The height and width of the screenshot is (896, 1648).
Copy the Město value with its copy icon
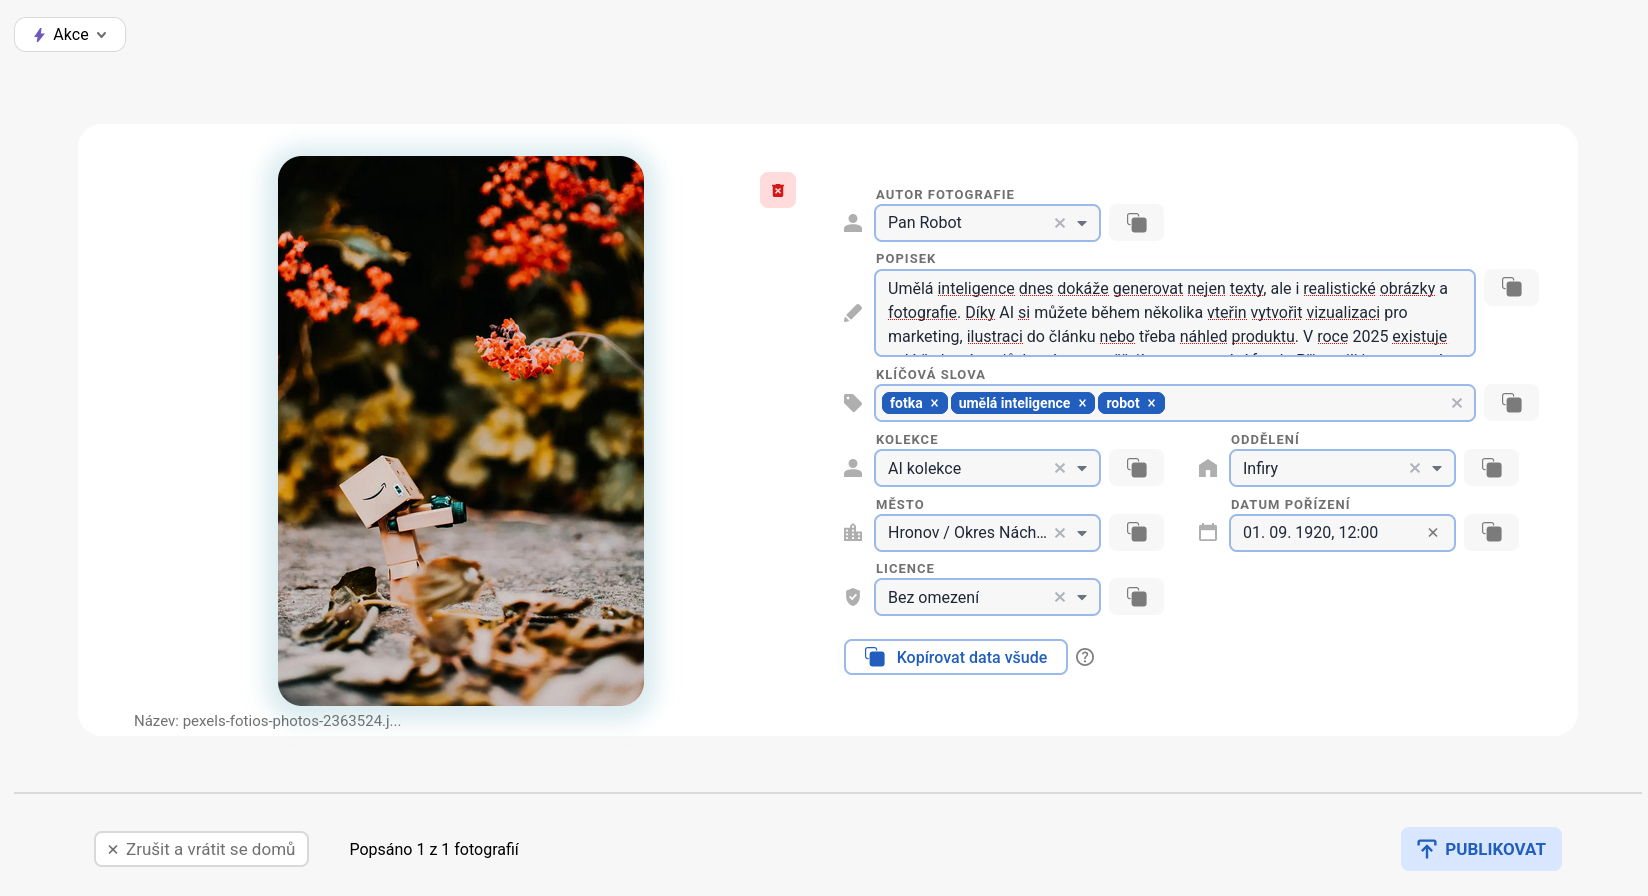[x=1136, y=532]
